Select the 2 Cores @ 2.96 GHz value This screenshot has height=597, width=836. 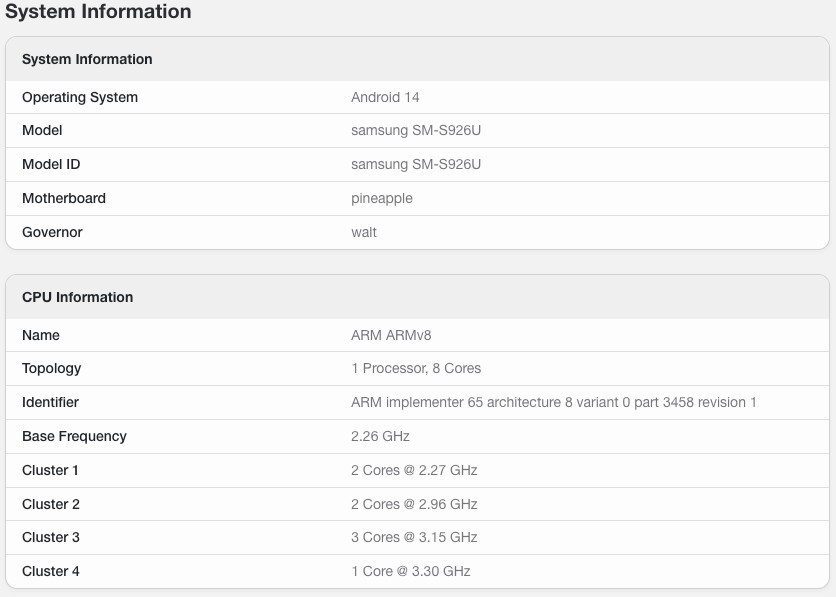click(414, 504)
